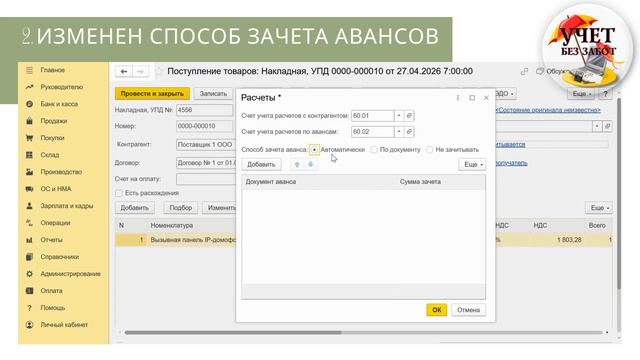Open the Зарплата и кадры person icon
The height and width of the screenshot is (360, 640).
tap(29, 206)
